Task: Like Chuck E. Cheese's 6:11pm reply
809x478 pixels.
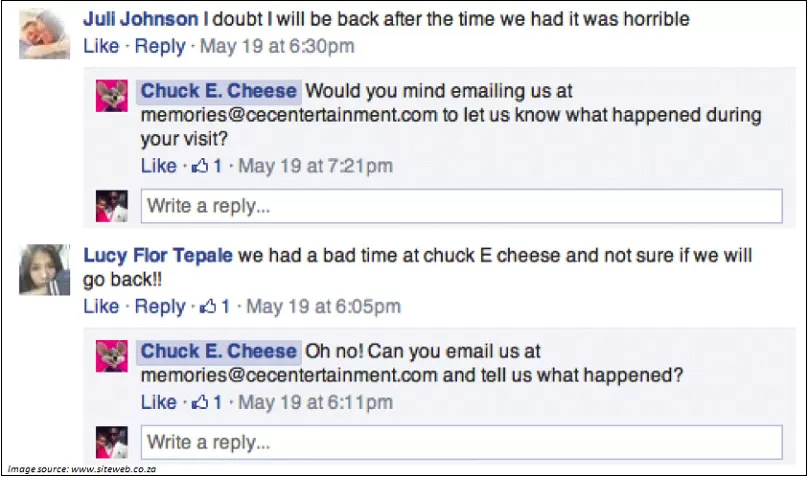Action: pos(158,402)
